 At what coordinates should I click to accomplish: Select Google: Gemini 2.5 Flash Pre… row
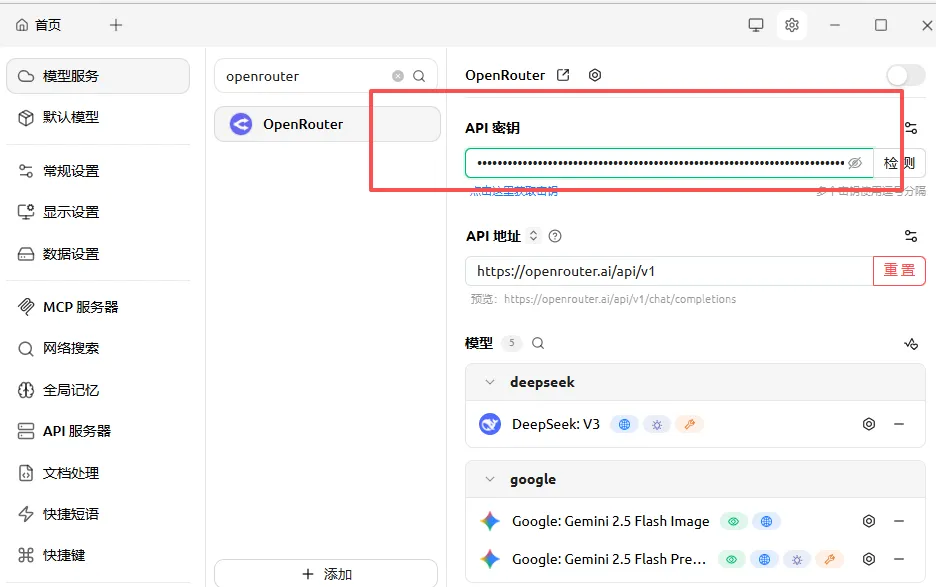point(695,560)
